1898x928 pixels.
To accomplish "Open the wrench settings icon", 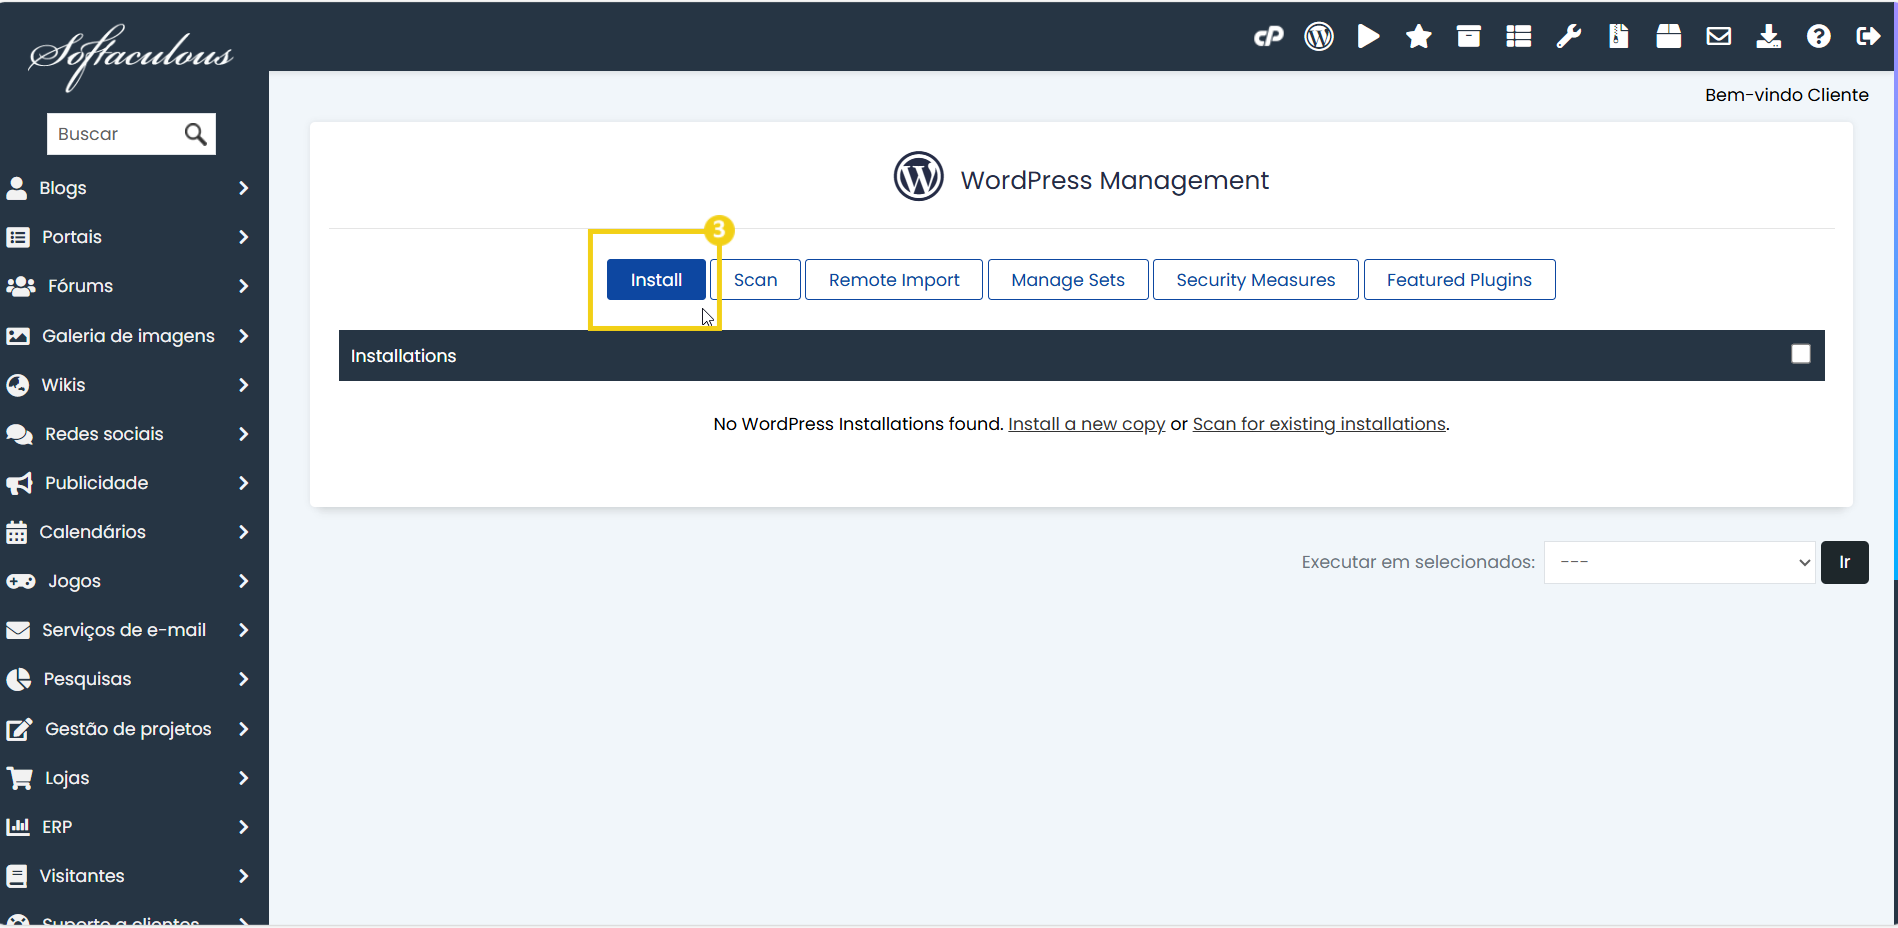I will pos(1569,37).
